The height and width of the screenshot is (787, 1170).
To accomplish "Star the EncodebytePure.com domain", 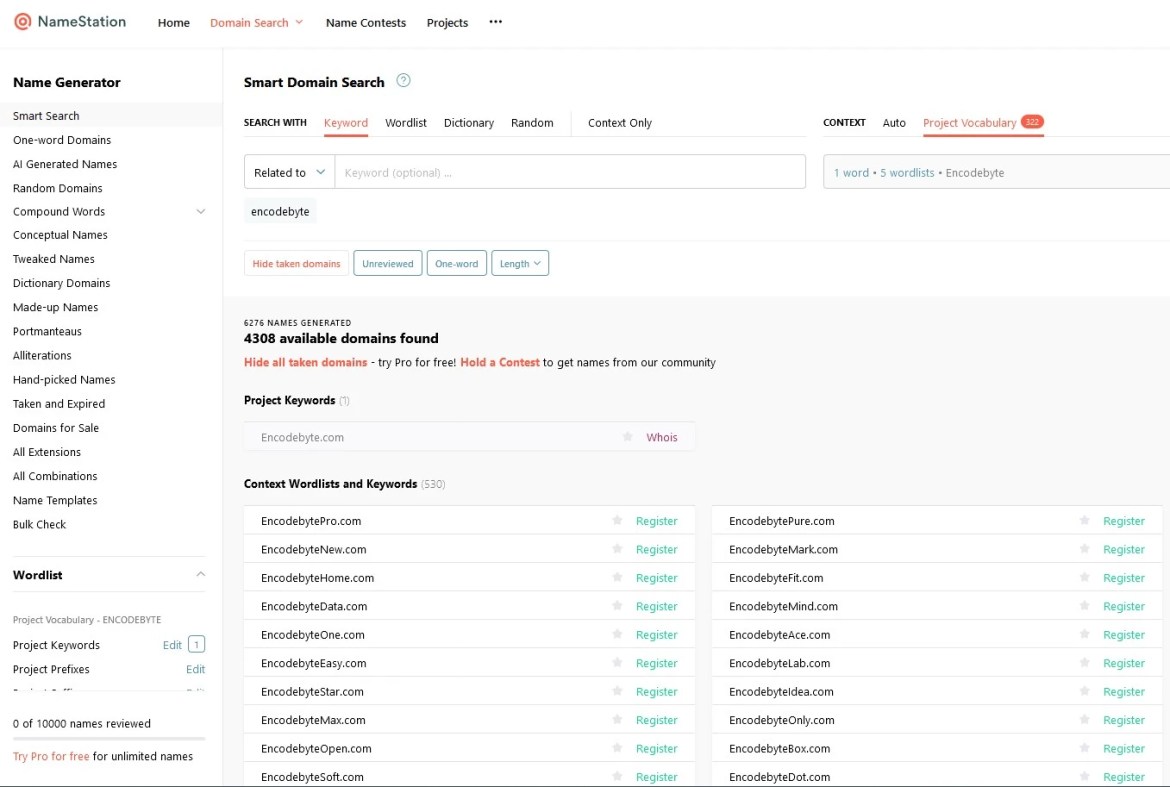I will tap(1084, 520).
